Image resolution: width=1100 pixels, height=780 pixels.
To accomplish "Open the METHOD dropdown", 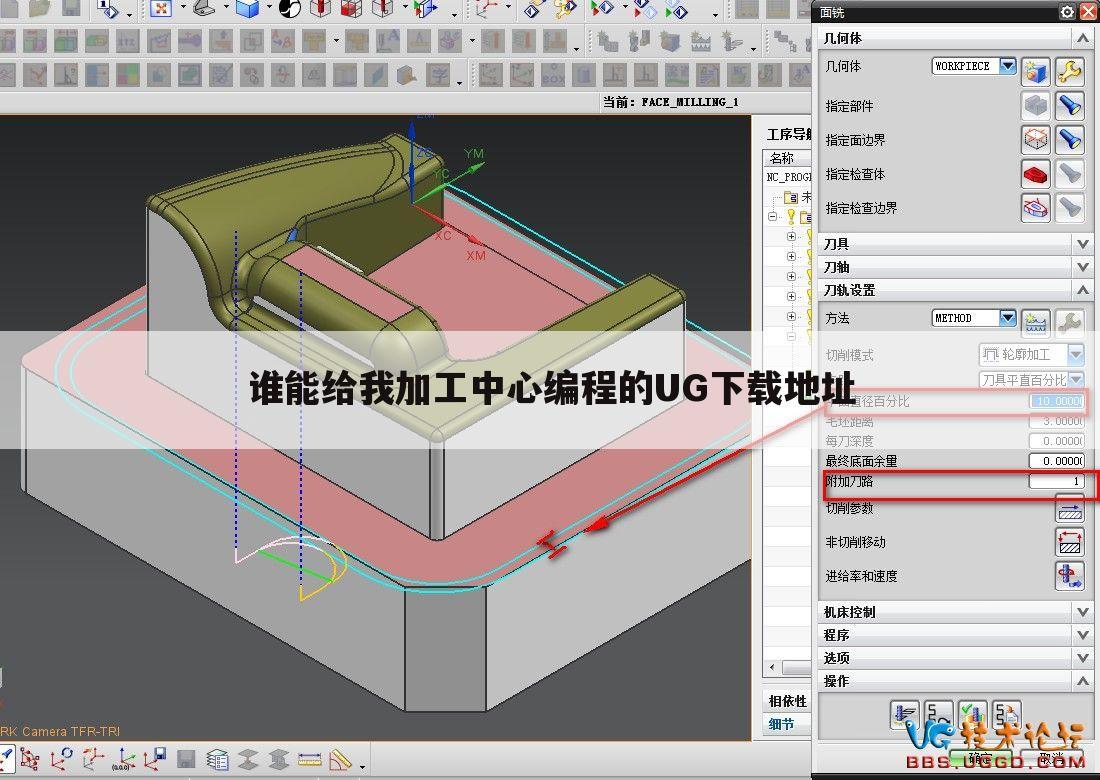I will tap(1007, 318).
